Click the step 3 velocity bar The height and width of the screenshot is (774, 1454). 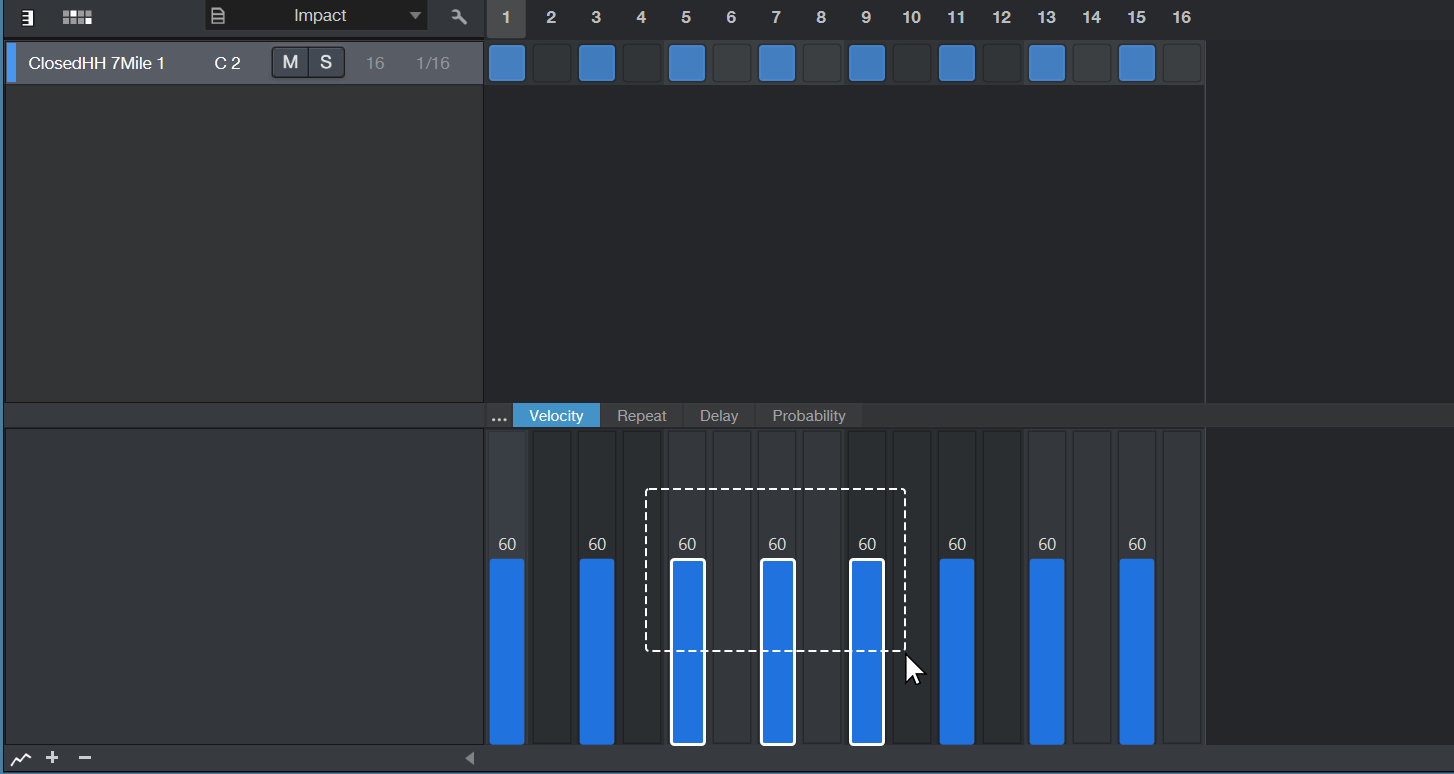click(x=597, y=651)
